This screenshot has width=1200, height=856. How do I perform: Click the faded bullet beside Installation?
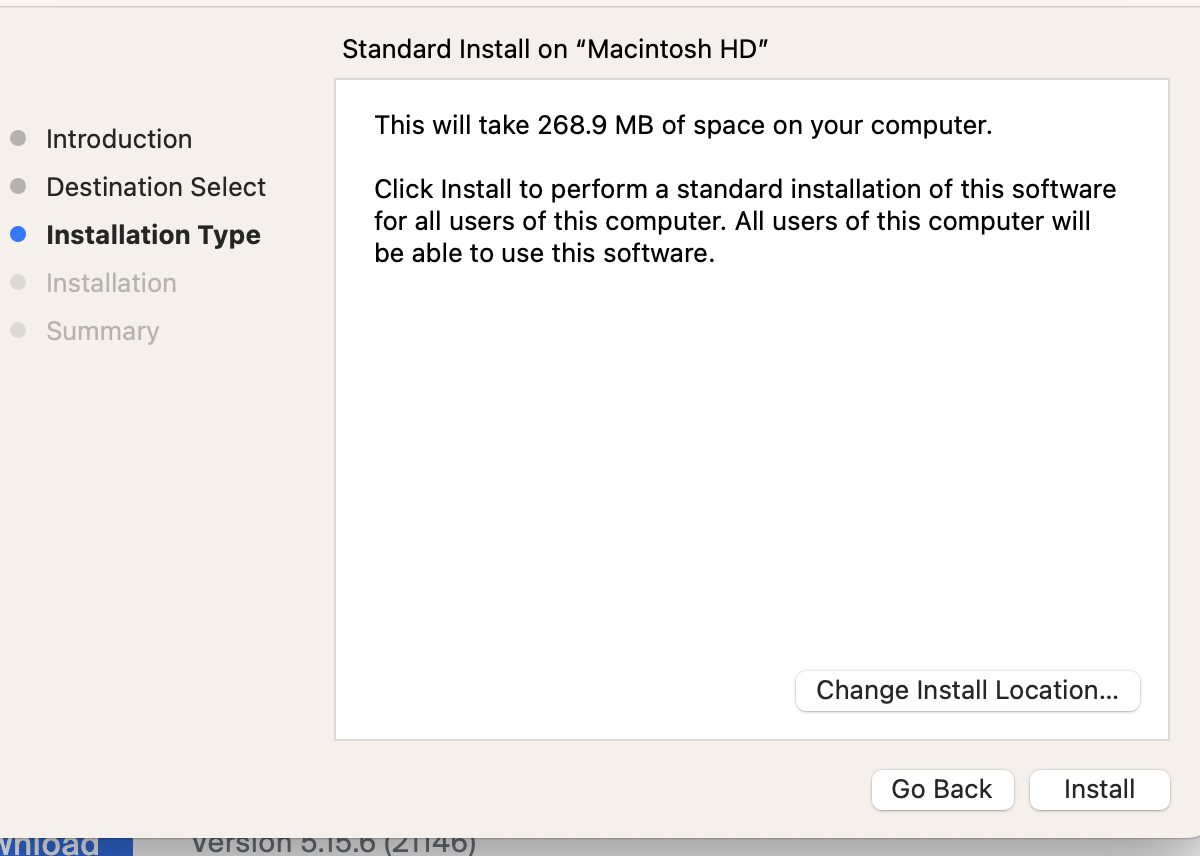coord(18,283)
